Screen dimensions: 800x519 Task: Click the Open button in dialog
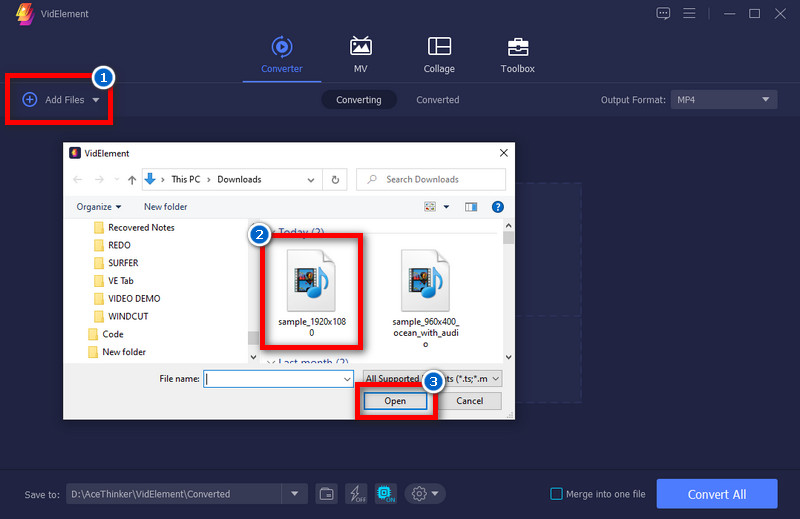coord(395,401)
